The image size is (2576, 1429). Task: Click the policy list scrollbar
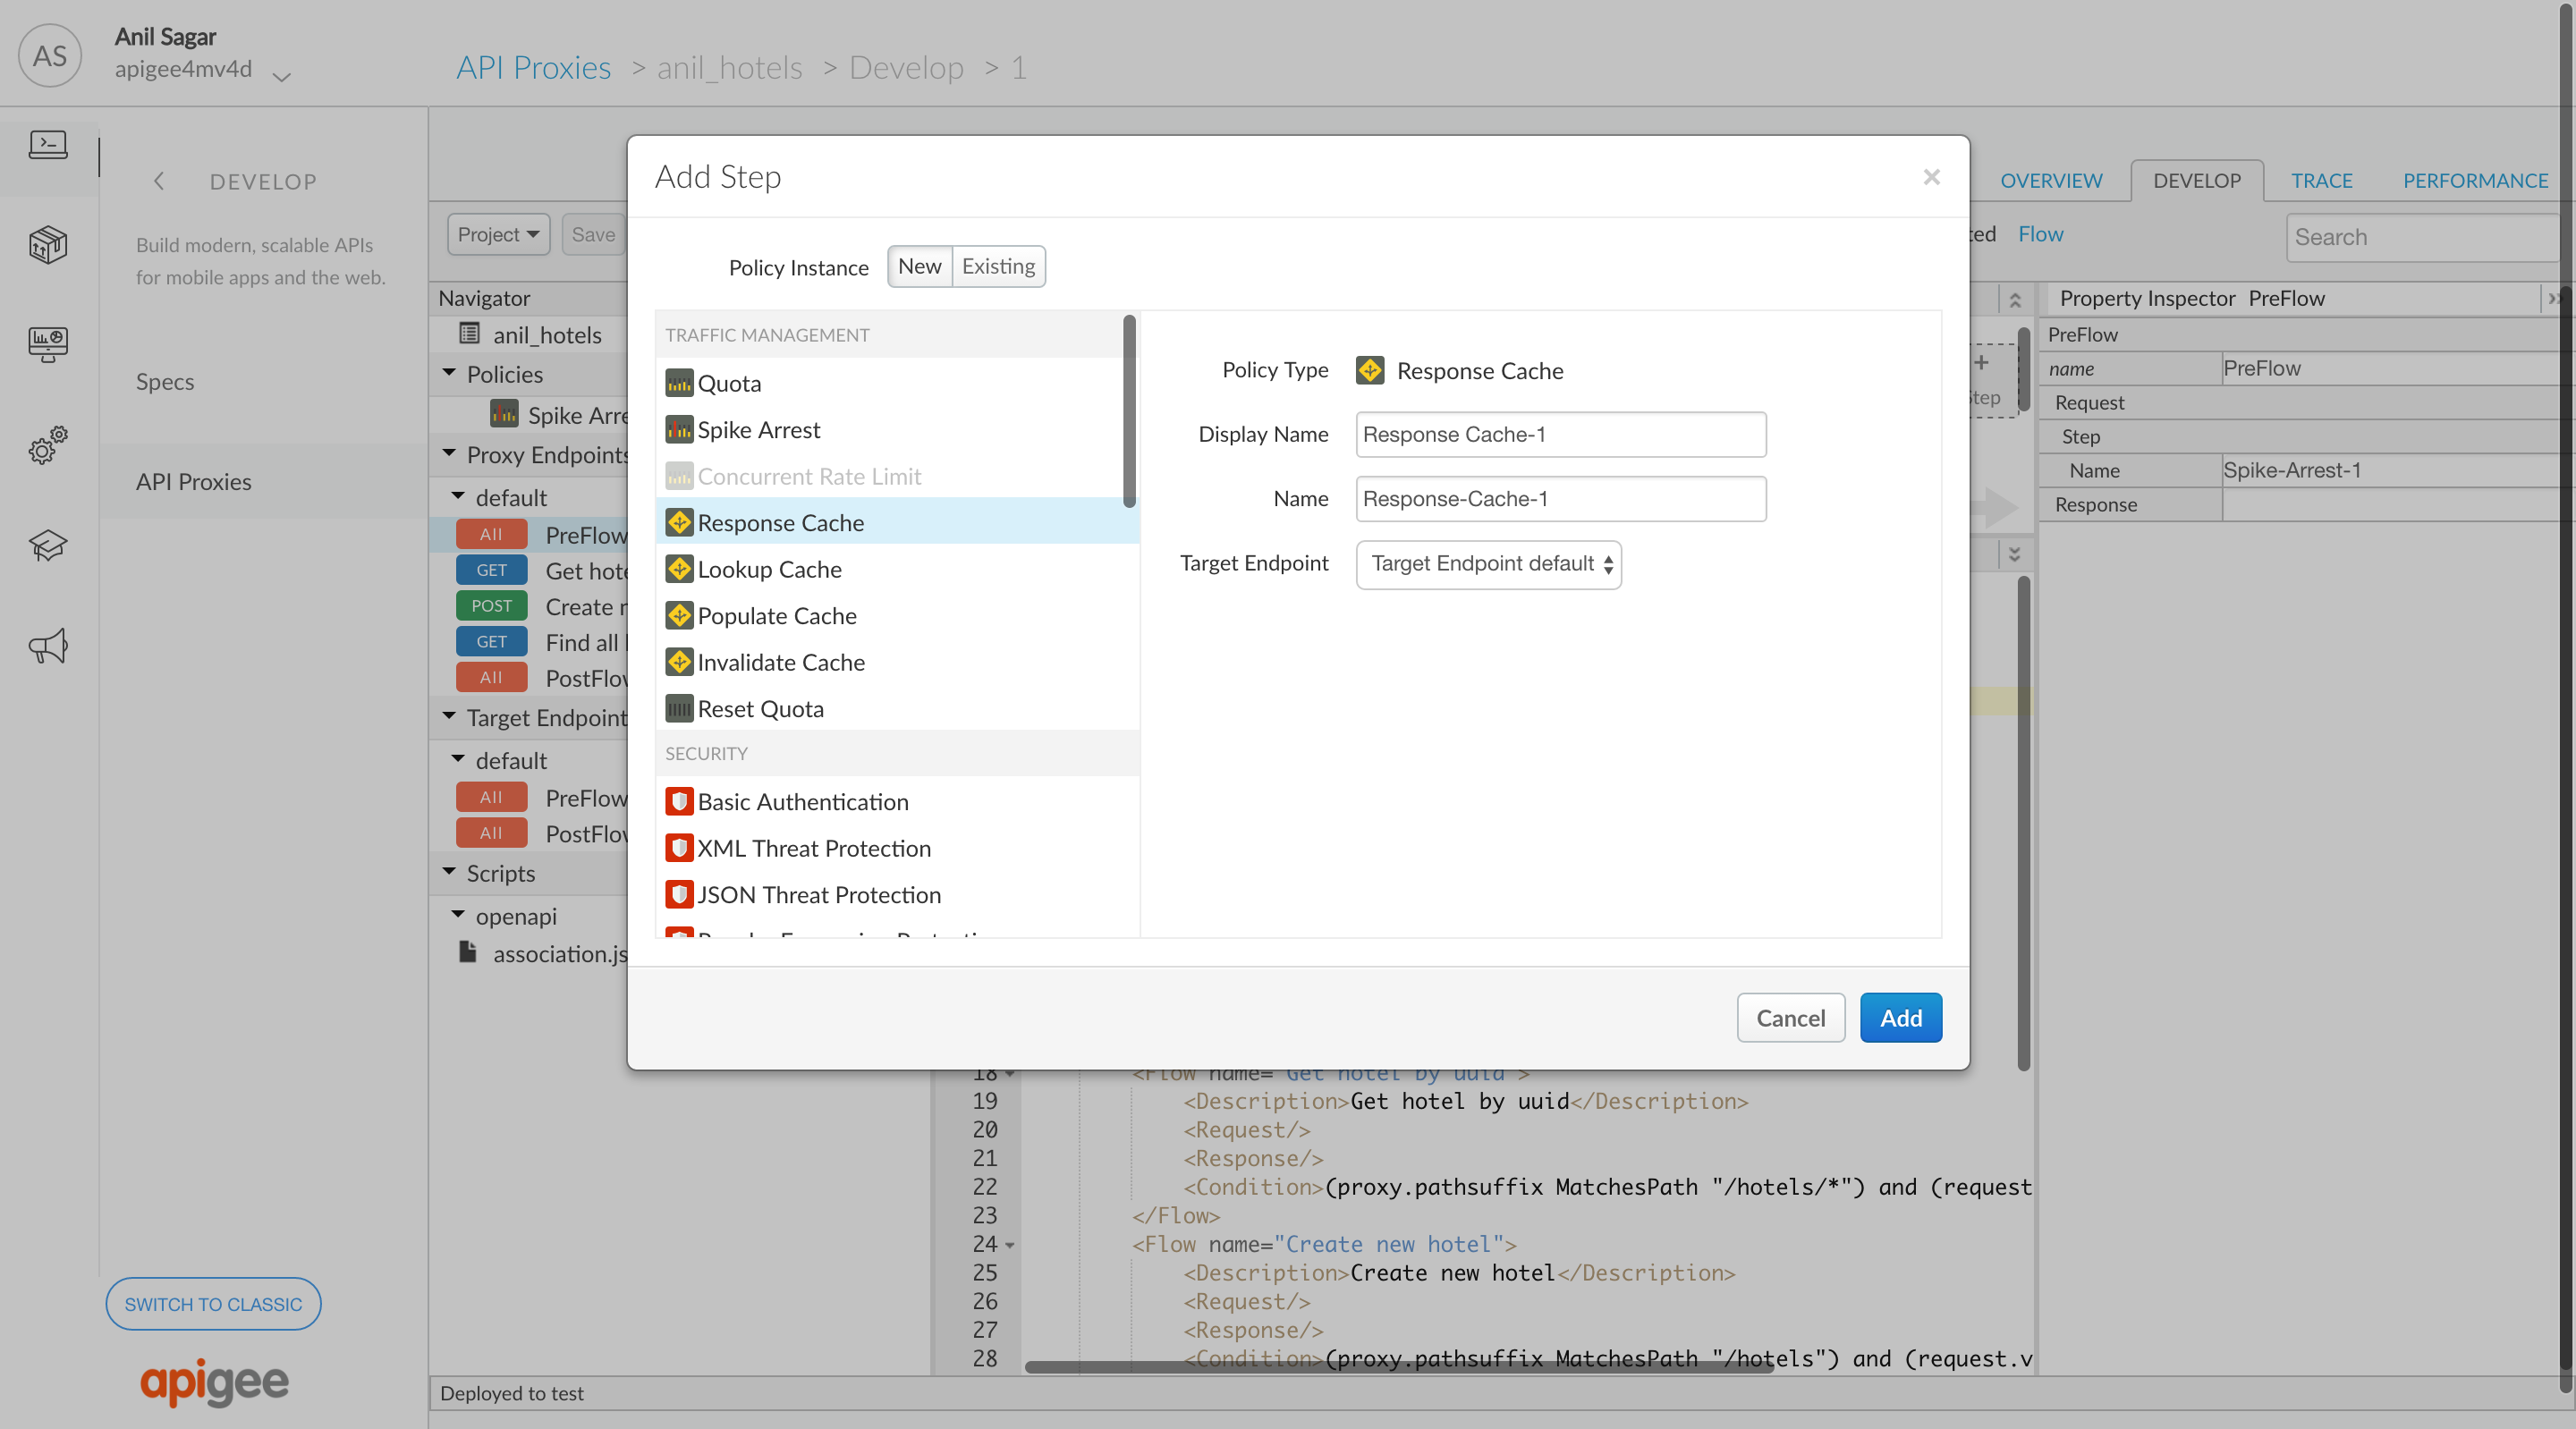click(1129, 412)
